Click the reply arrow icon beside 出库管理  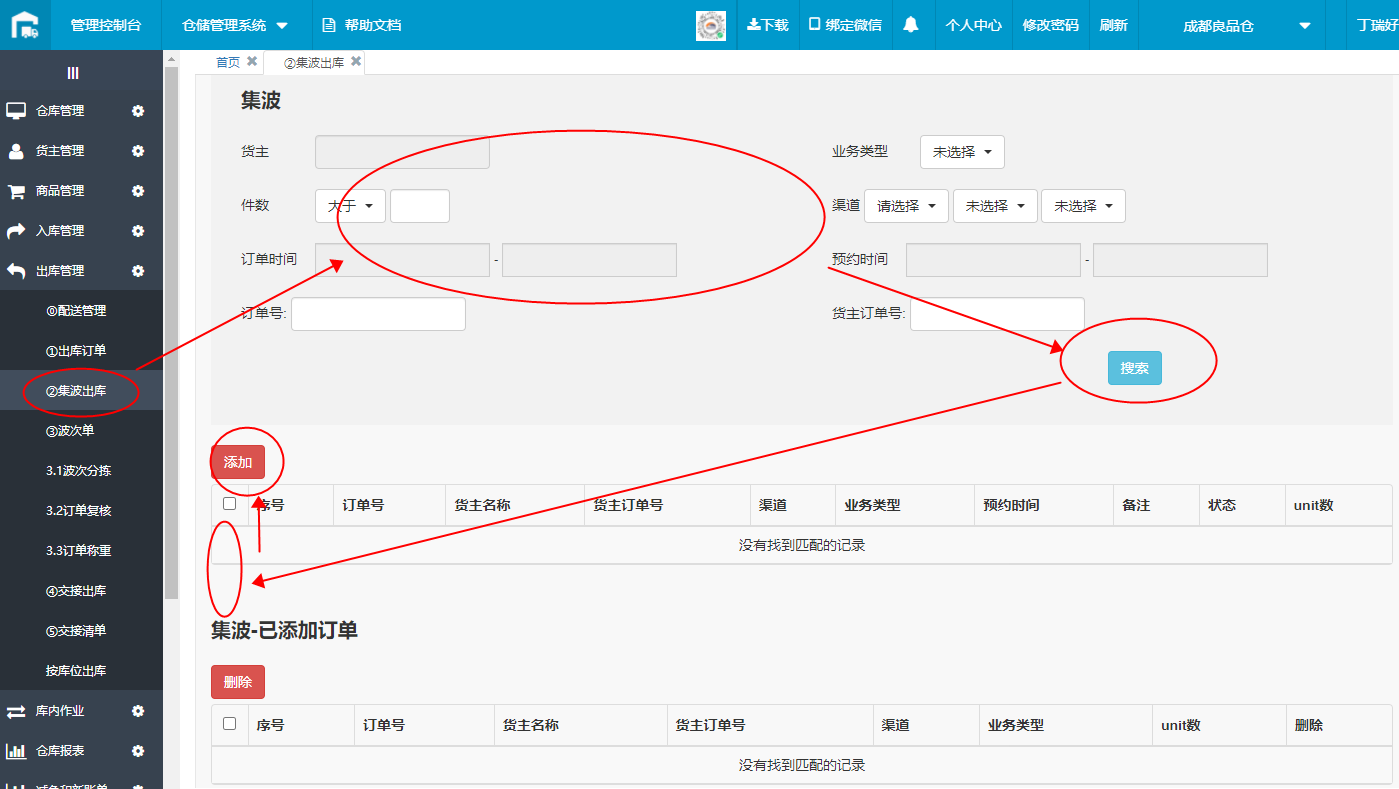coord(16,271)
